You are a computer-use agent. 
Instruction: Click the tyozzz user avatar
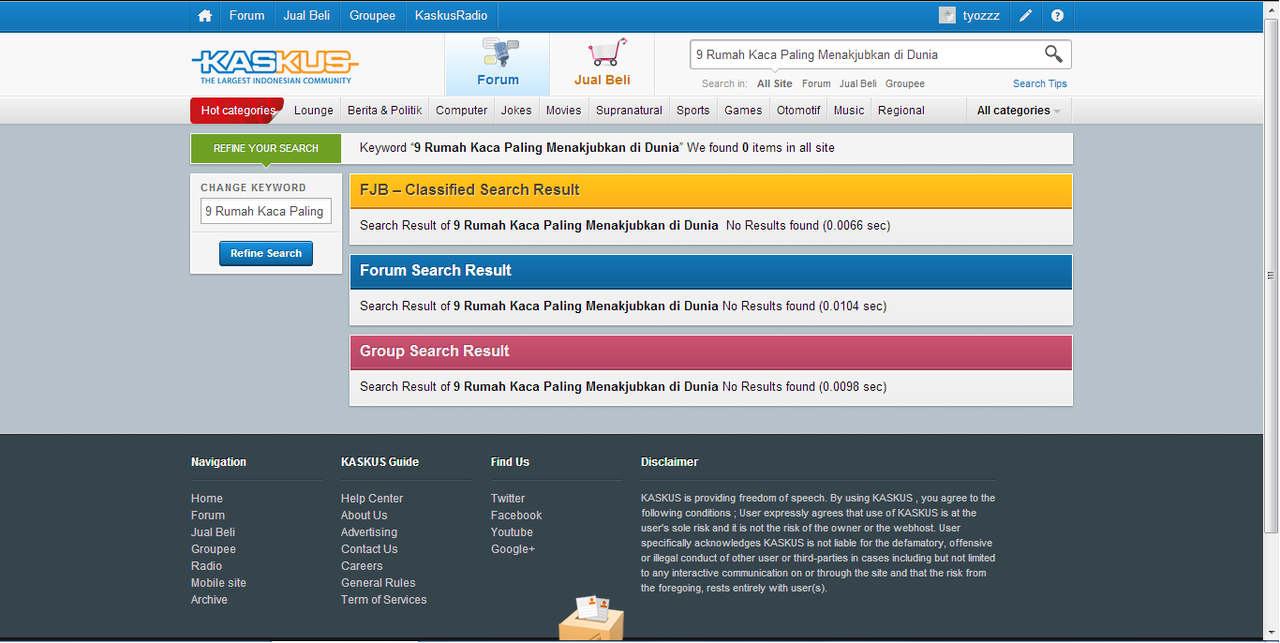pyautogui.click(x=947, y=16)
